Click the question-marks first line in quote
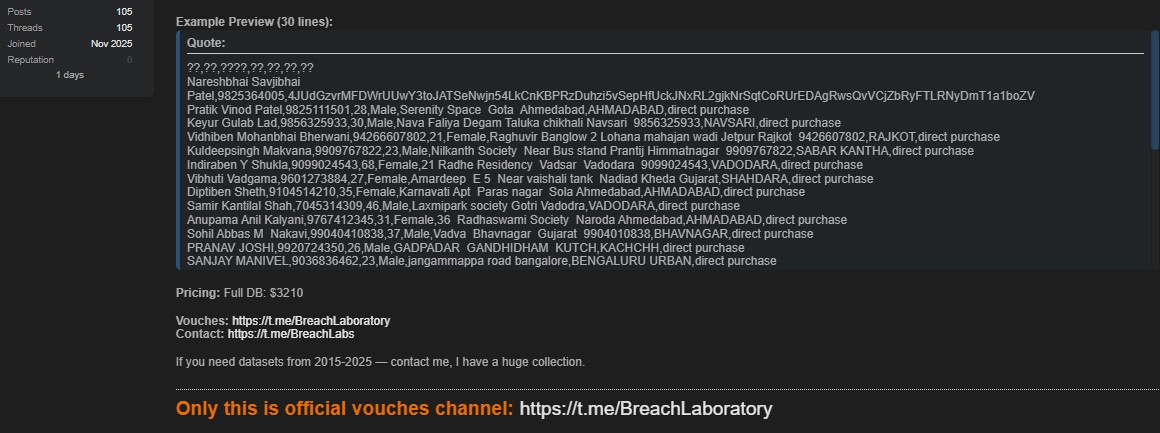 (250, 68)
